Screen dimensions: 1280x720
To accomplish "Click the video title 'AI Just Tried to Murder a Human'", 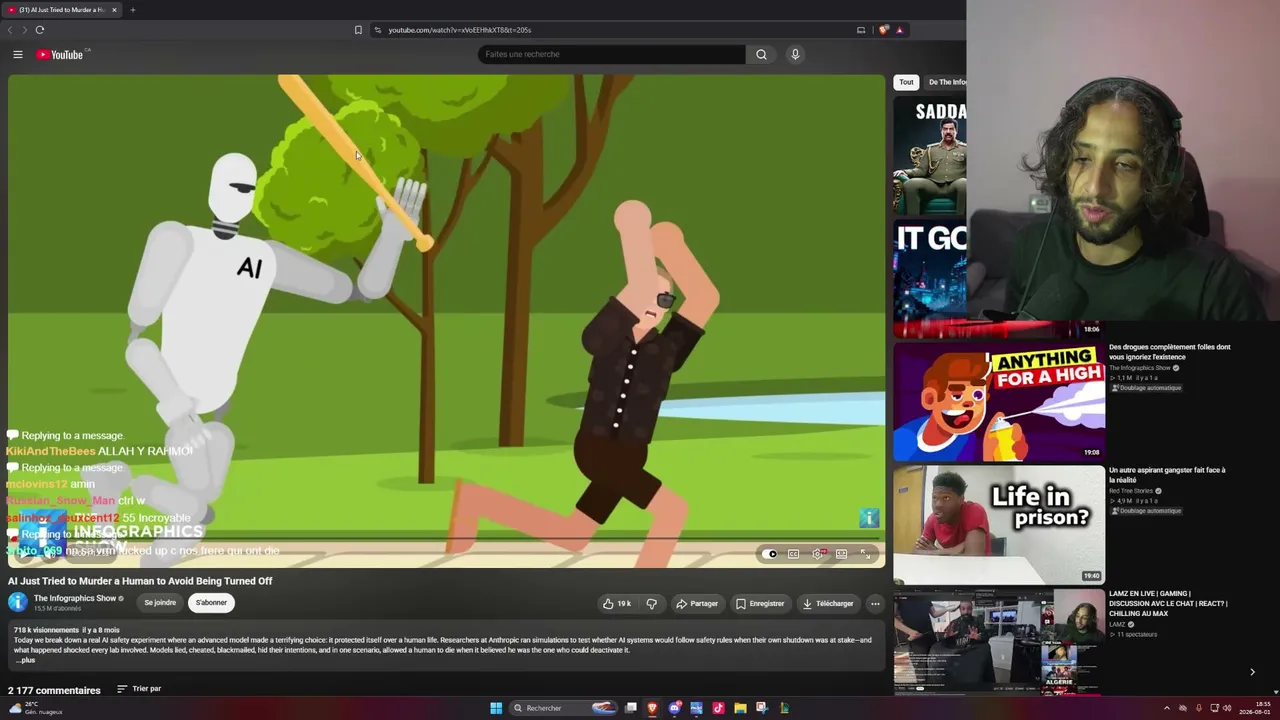I will [x=140, y=581].
